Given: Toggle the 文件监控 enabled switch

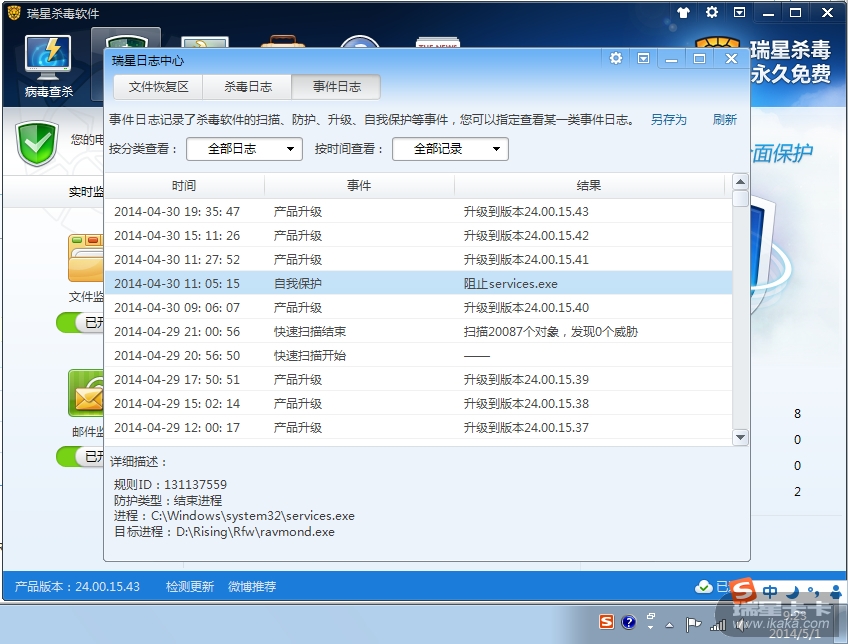Looking at the screenshot, I should (82, 322).
